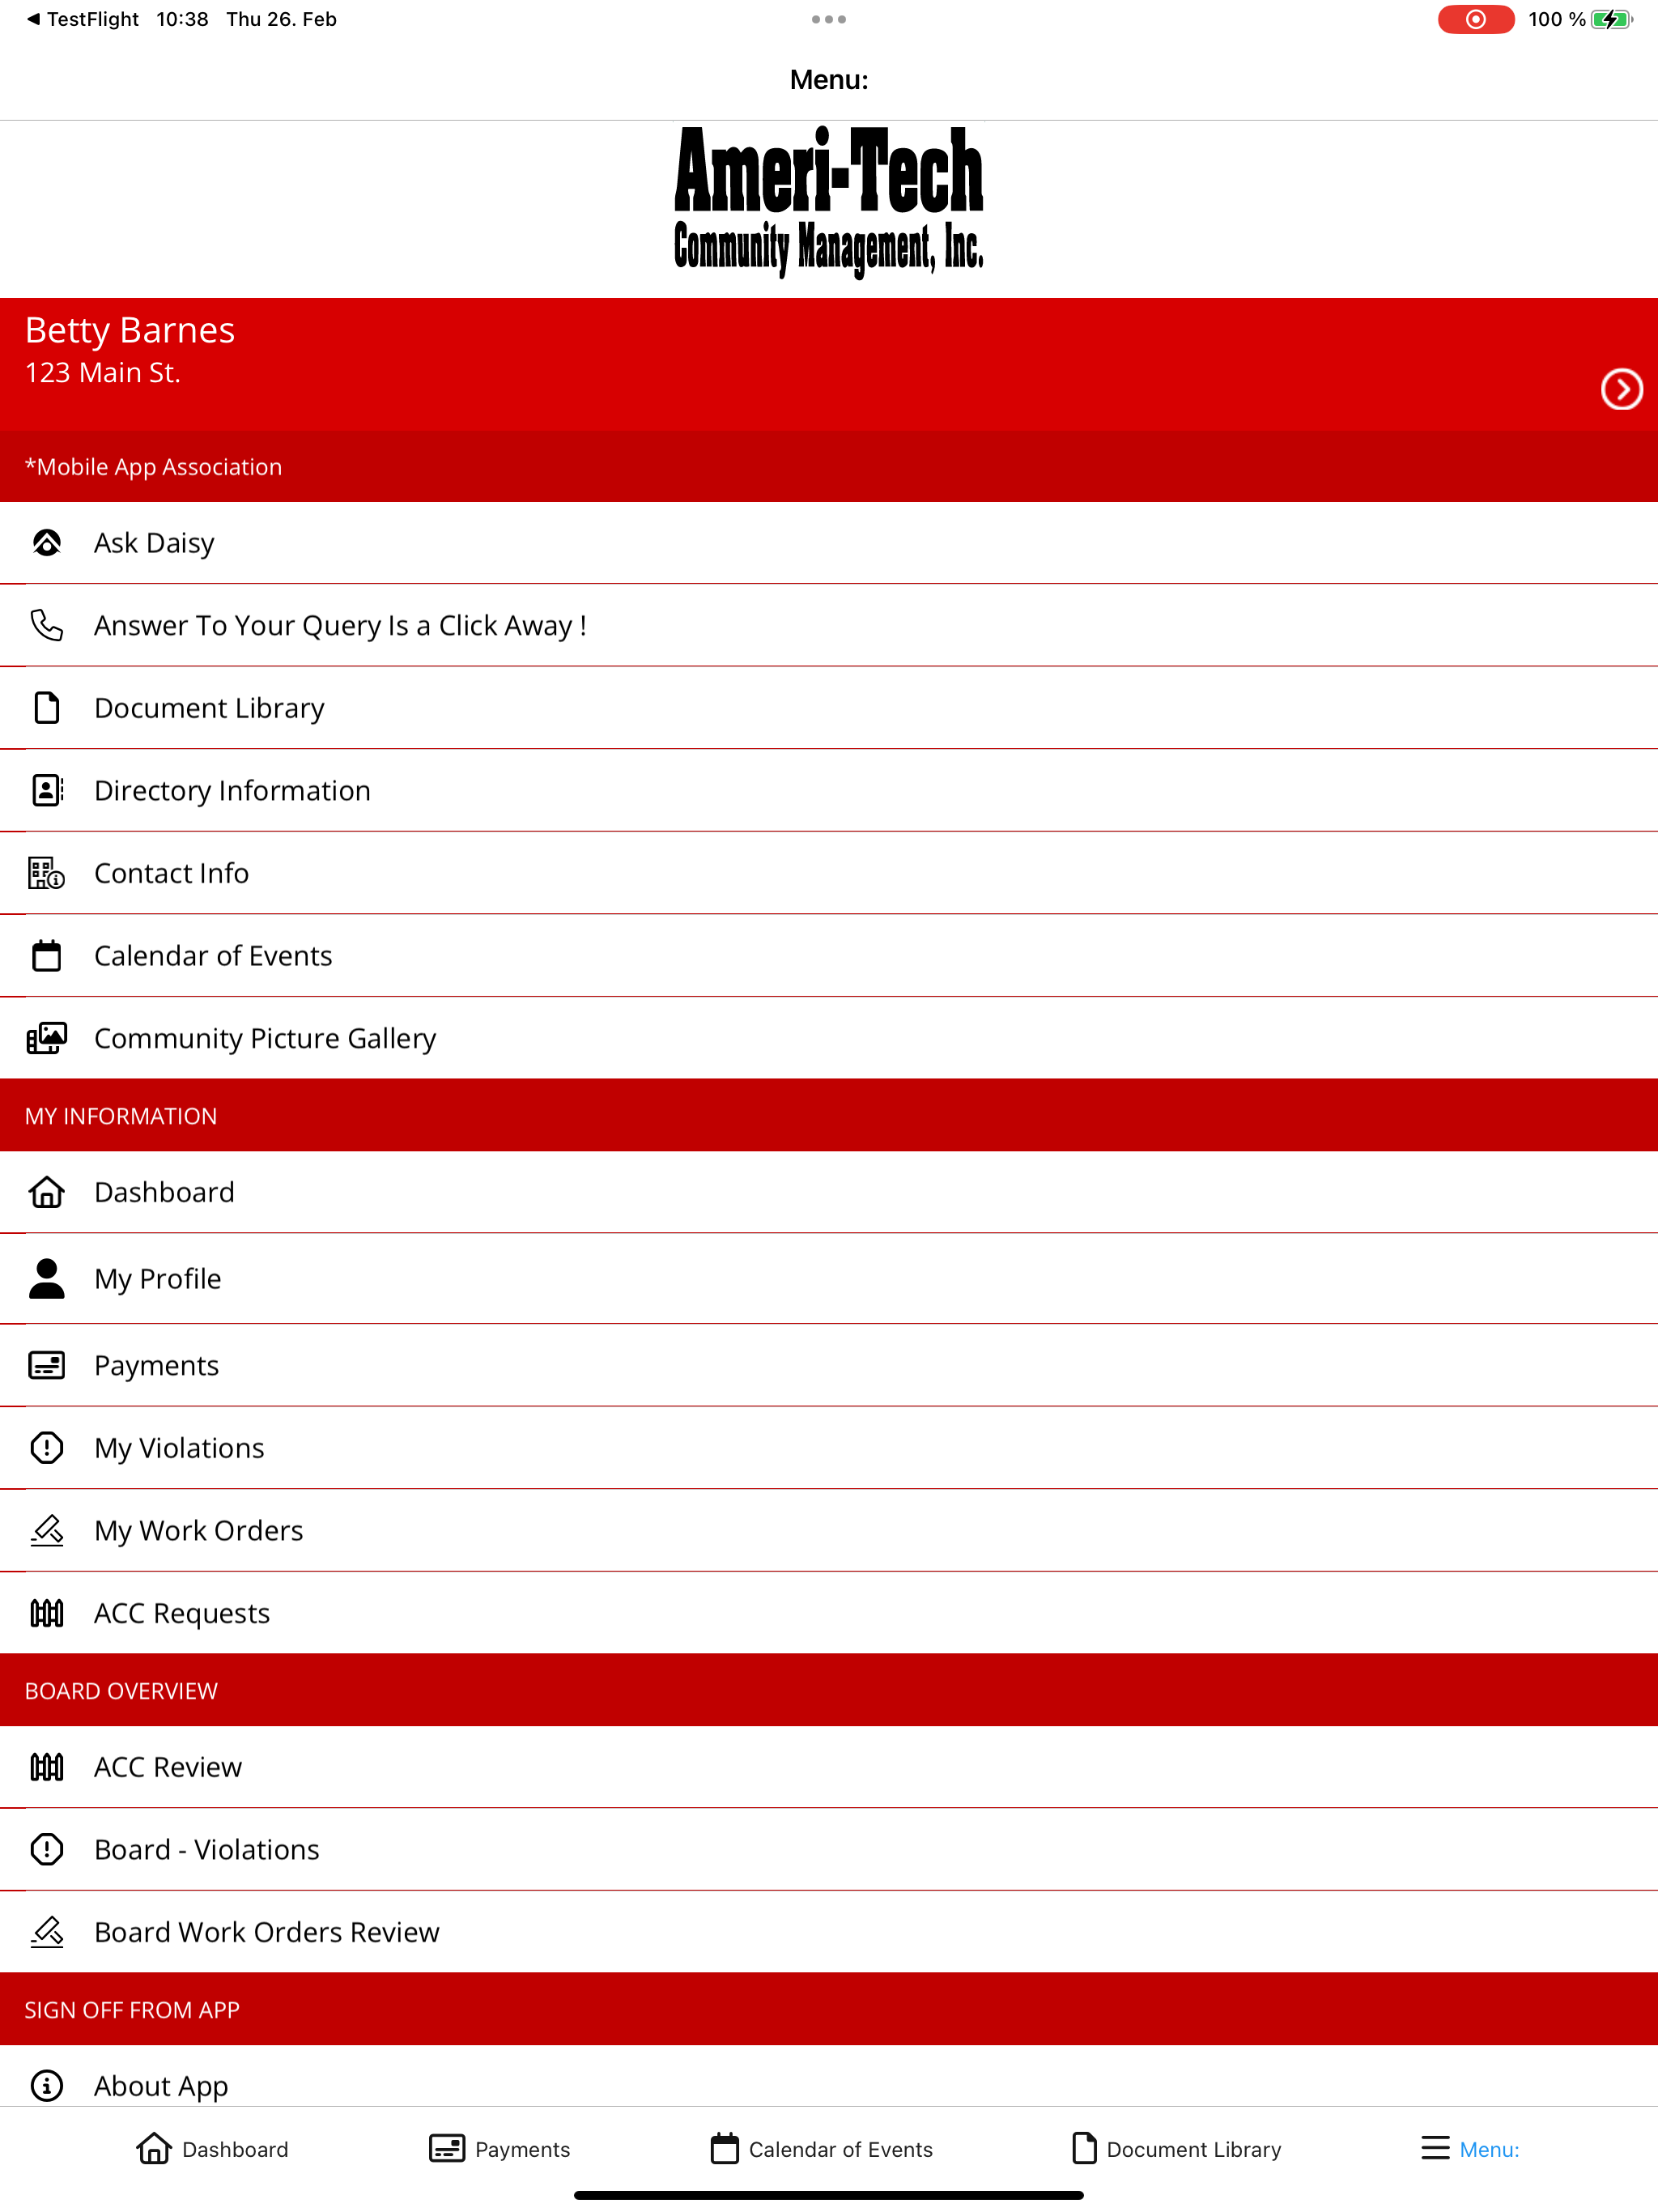Tap the hamburger icon in bottom tab bar
Viewport: 1658px width, 2212px height.
click(x=1435, y=2148)
